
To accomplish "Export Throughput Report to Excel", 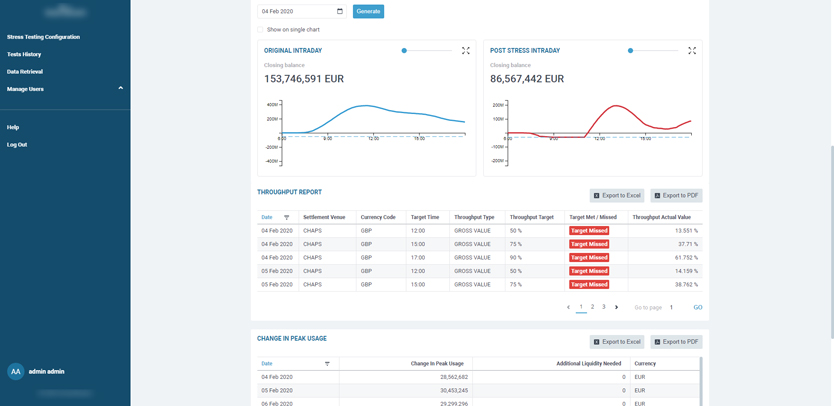I will (x=616, y=196).
